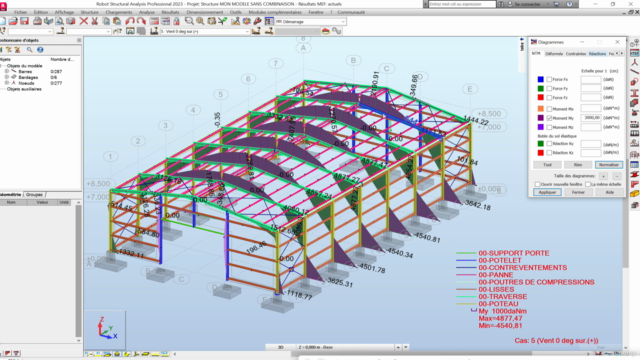Click the red X delete icon

click(84, 21)
